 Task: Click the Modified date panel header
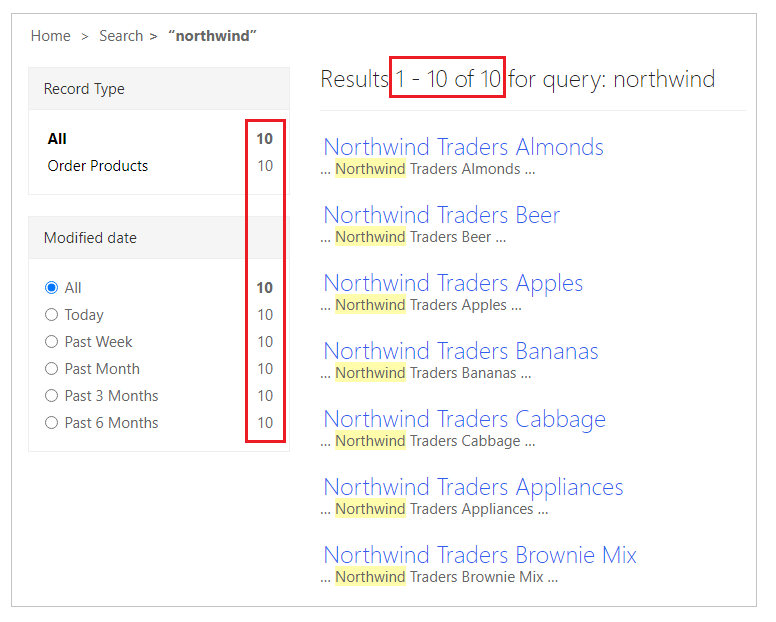click(x=90, y=238)
